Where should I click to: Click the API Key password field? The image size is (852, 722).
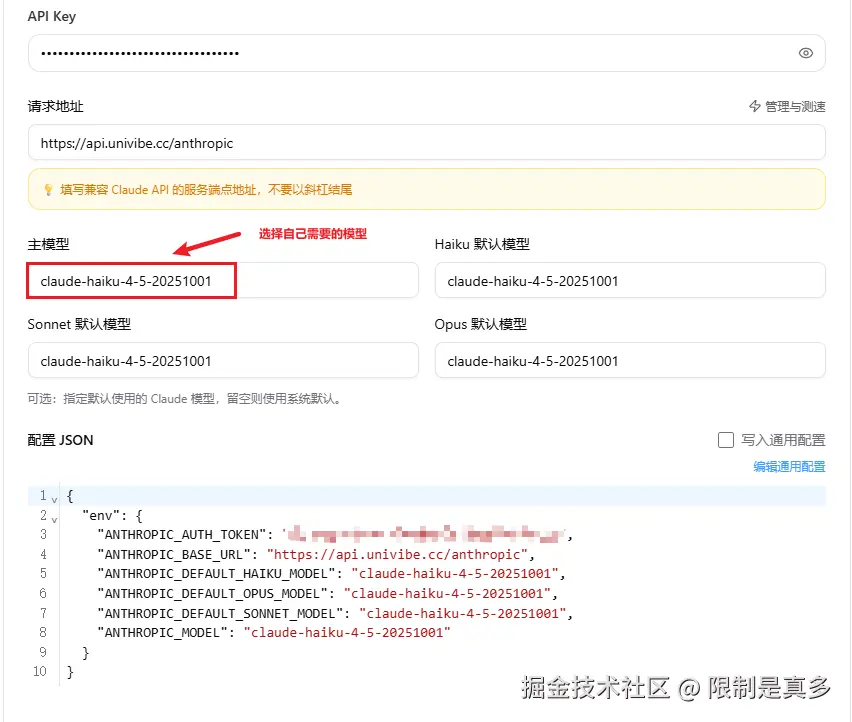pos(427,53)
